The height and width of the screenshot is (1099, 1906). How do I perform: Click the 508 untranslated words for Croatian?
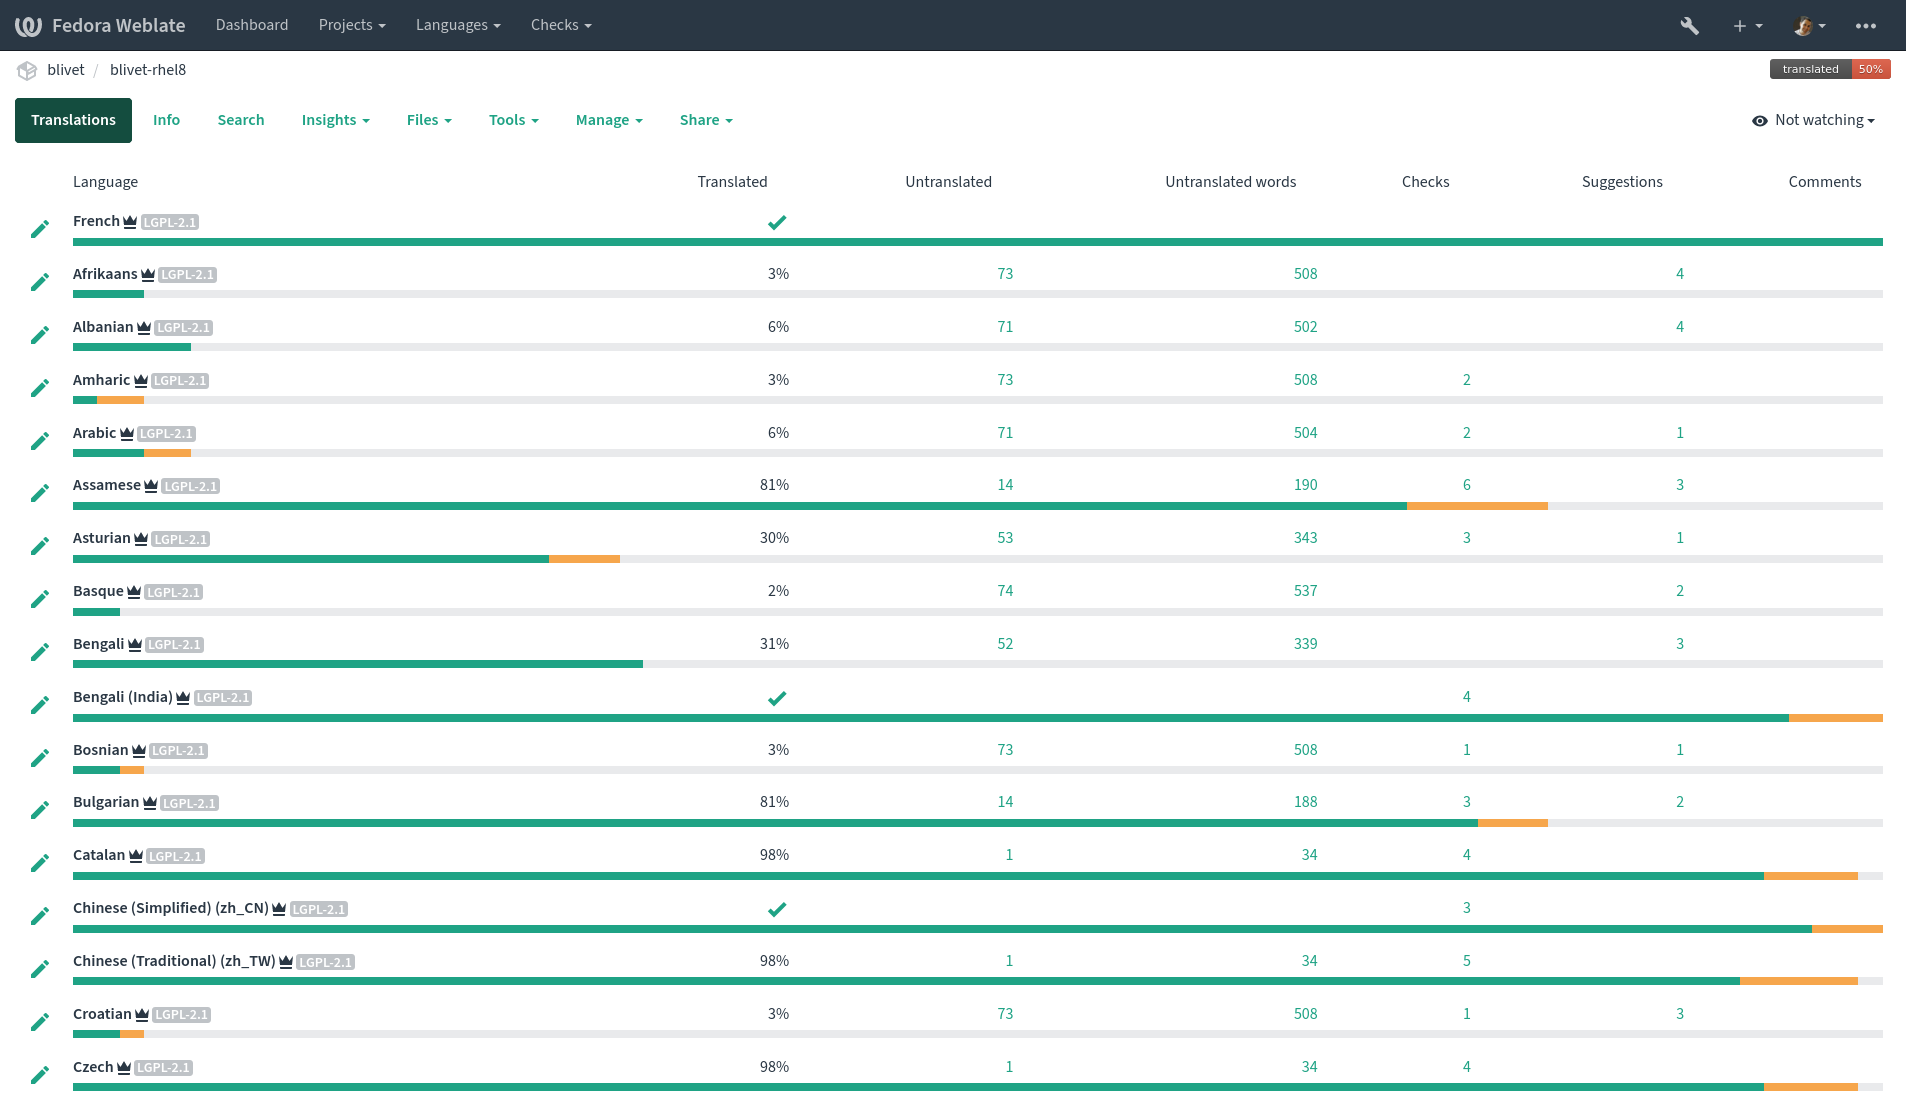point(1305,1014)
